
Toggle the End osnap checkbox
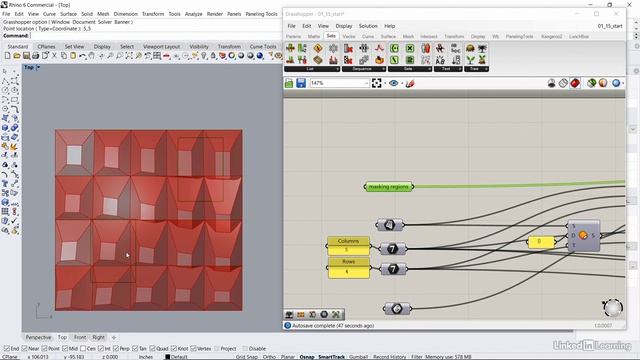click(7, 349)
